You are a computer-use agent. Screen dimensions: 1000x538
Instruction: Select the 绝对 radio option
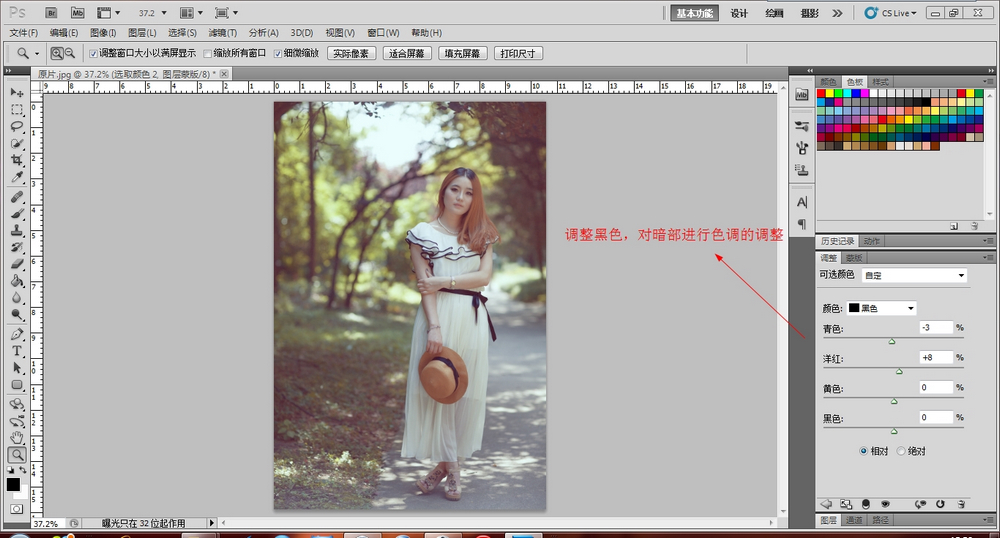pos(901,451)
